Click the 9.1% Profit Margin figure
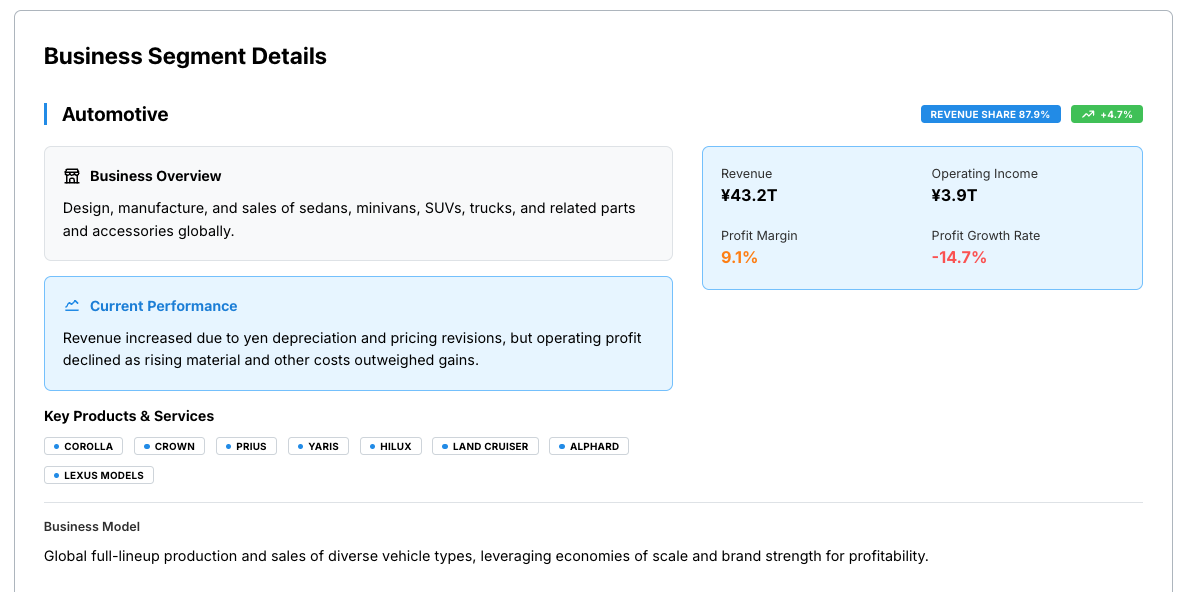Image resolution: width=1190 pixels, height=592 pixels. tap(739, 257)
